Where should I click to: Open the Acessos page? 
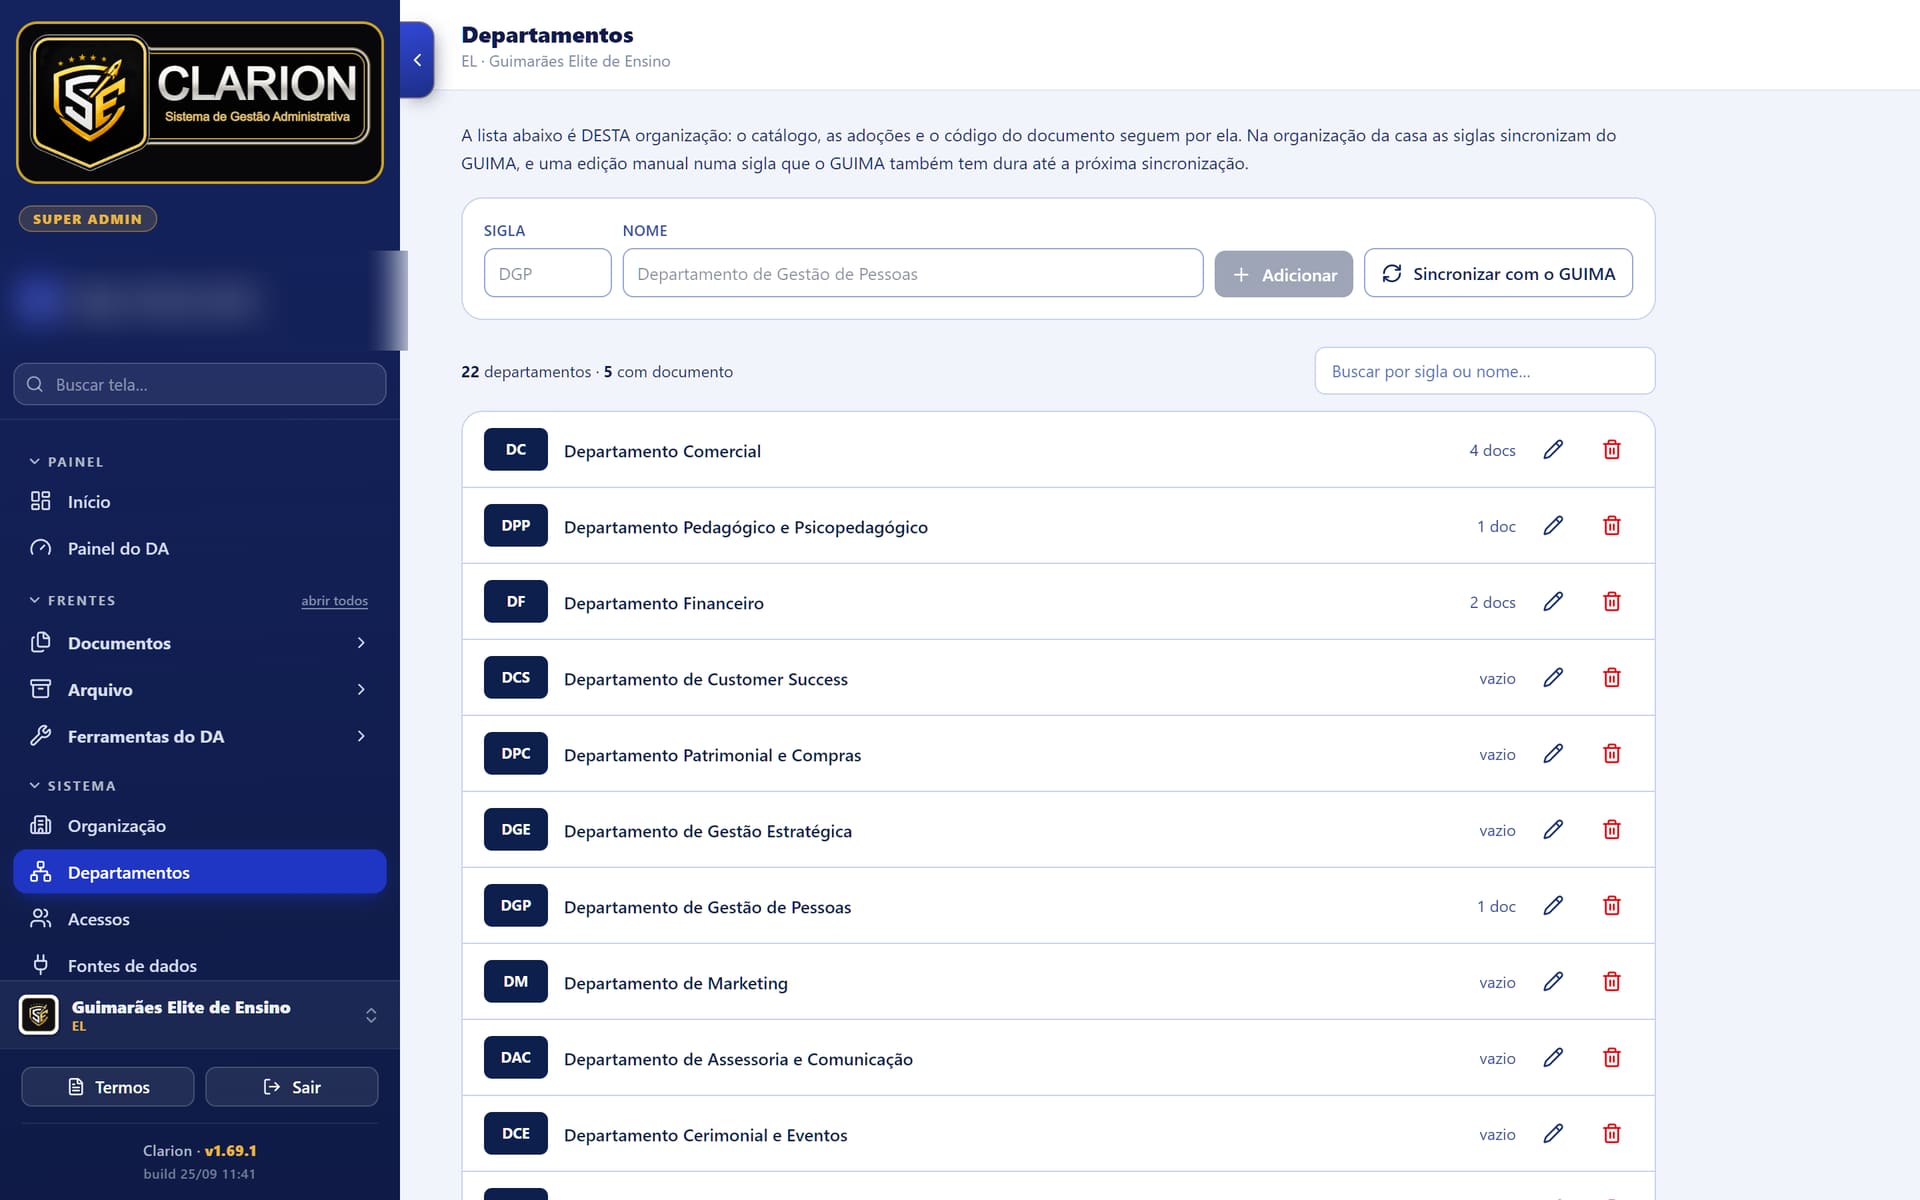tap(200, 919)
